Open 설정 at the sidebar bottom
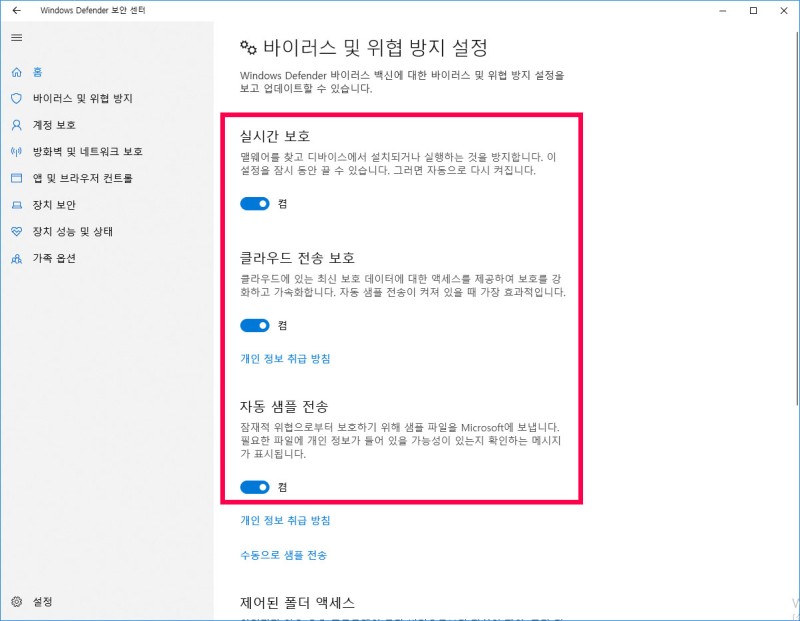The width and height of the screenshot is (800, 621). (42, 602)
